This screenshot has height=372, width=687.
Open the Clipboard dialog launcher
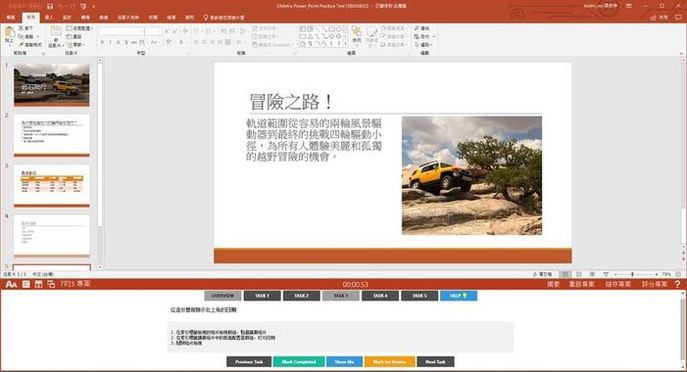(43, 53)
